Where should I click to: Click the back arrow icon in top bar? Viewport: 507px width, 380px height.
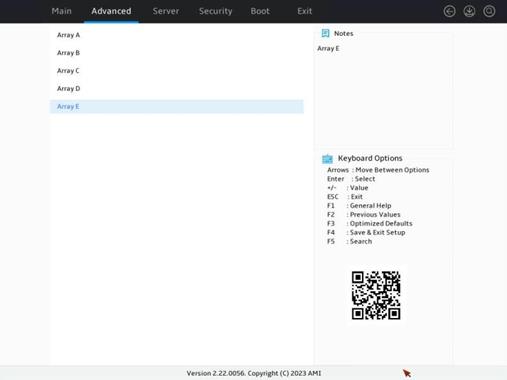point(449,11)
